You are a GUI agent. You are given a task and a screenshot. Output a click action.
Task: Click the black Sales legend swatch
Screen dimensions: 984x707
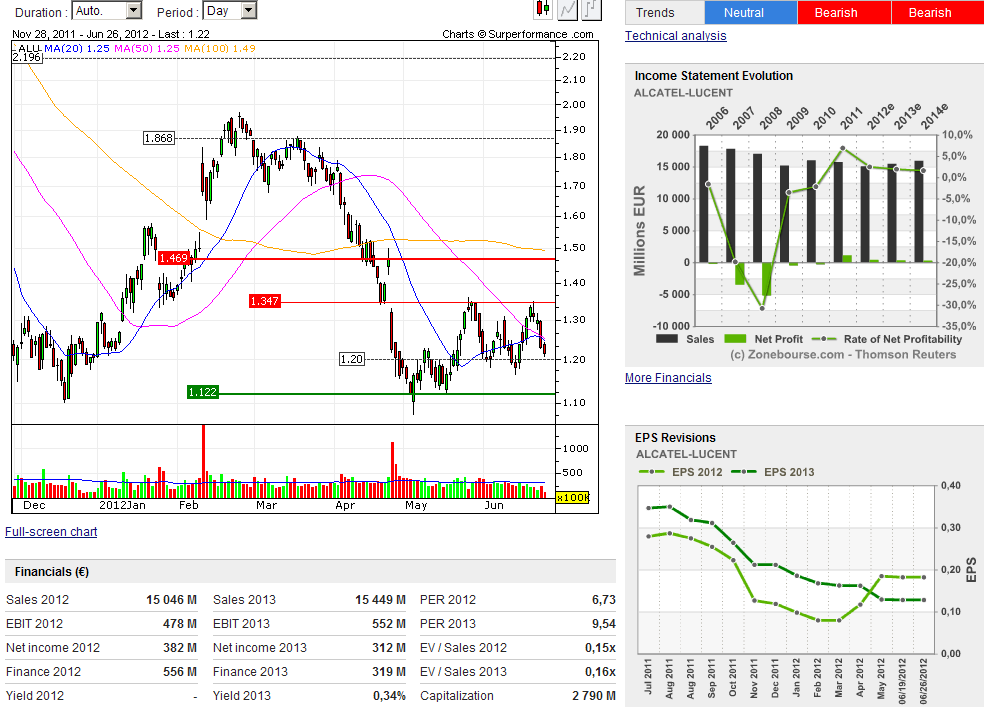(666, 339)
